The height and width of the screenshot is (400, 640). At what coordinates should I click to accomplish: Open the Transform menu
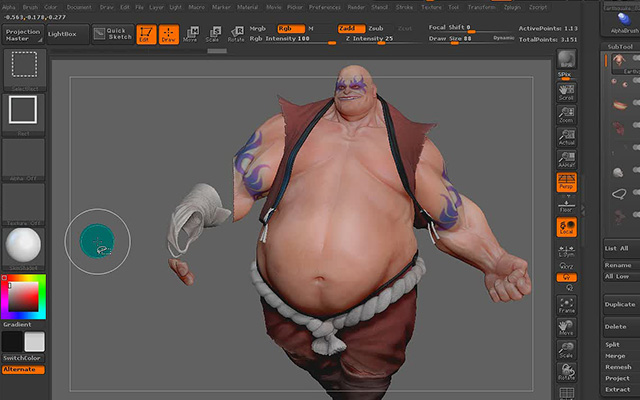482,7
